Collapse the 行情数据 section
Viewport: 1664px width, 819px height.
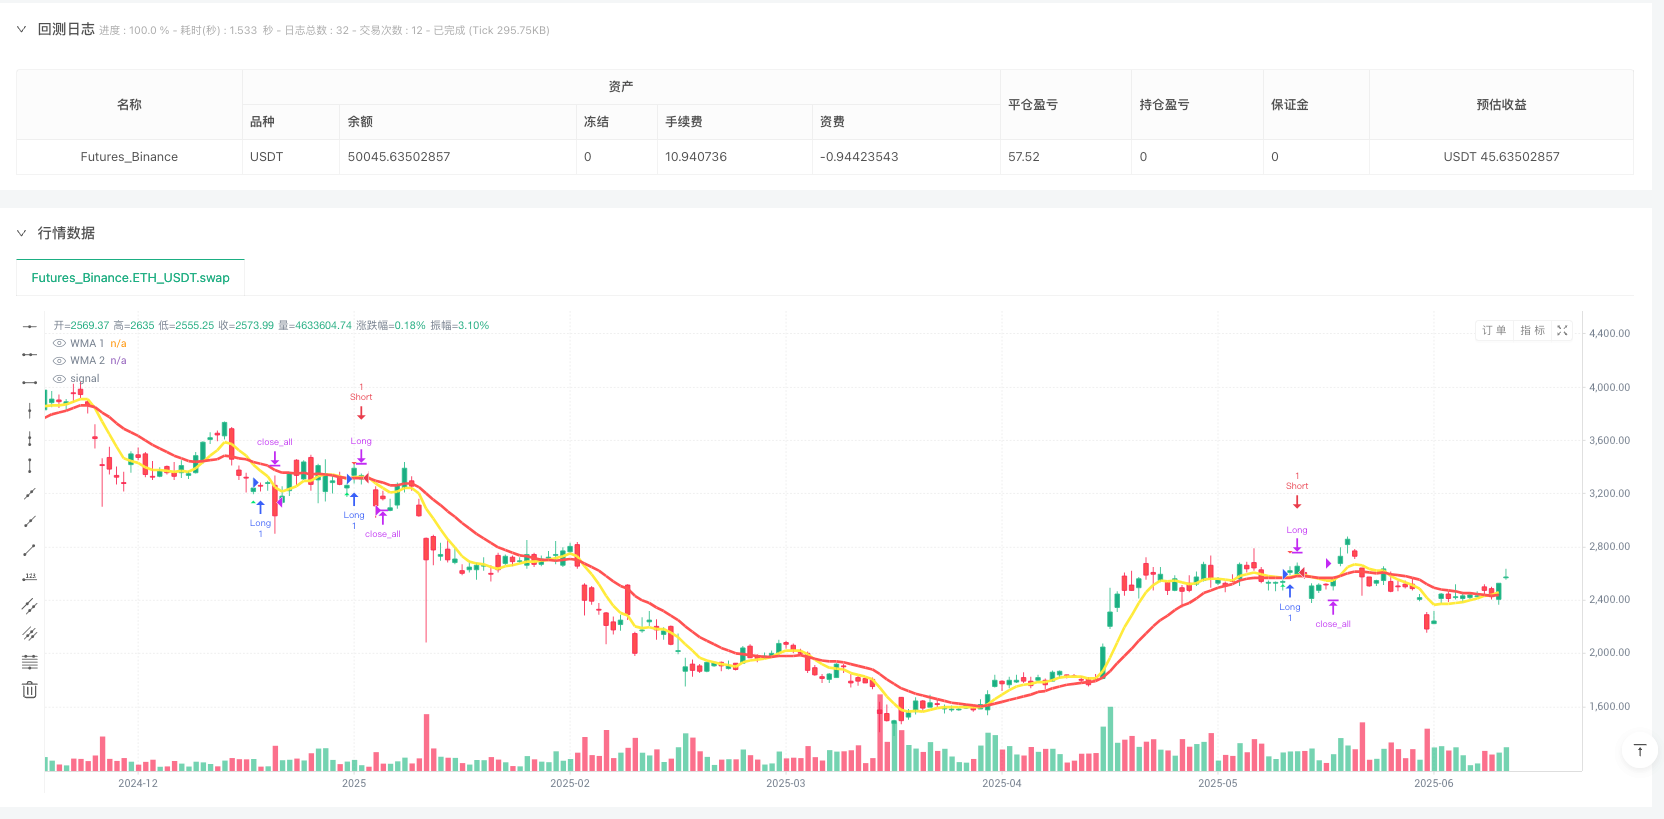pos(21,233)
